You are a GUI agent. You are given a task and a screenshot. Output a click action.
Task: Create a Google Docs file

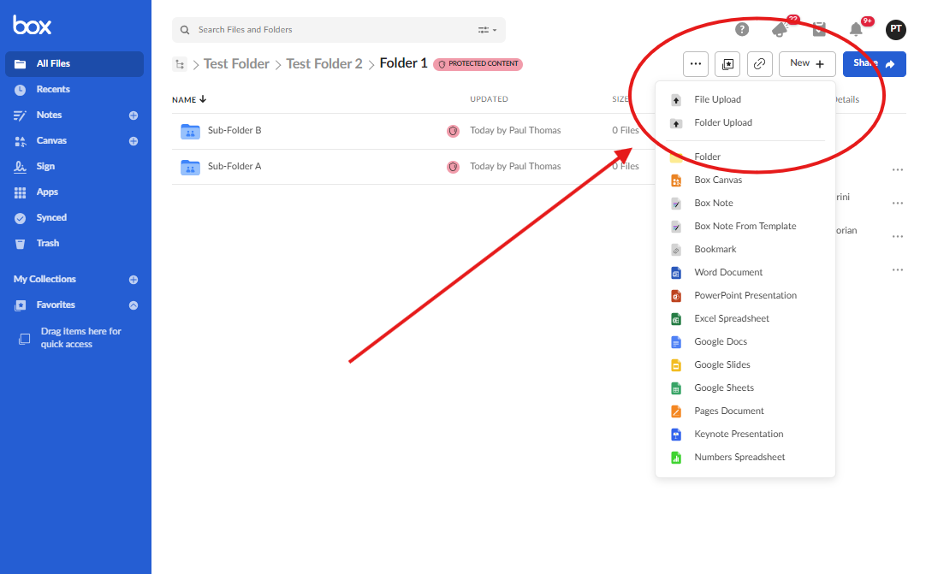coord(745,341)
